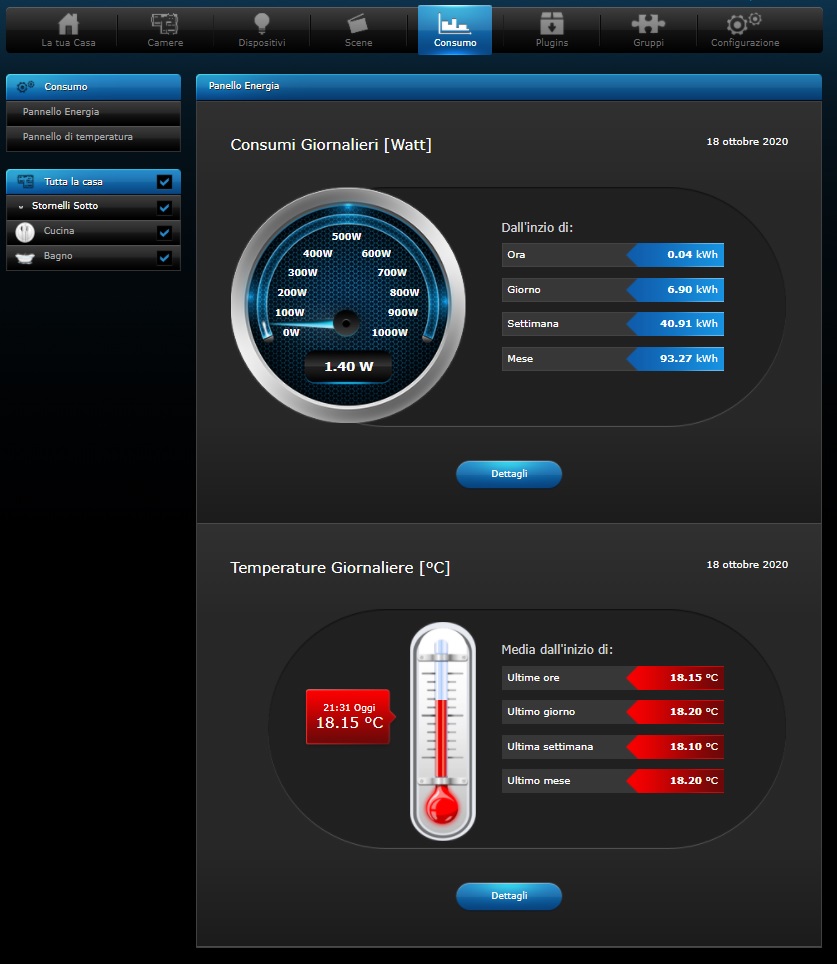Click the Ultime ore 18.15 °C value
The image size is (837, 964).
pos(675,678)
